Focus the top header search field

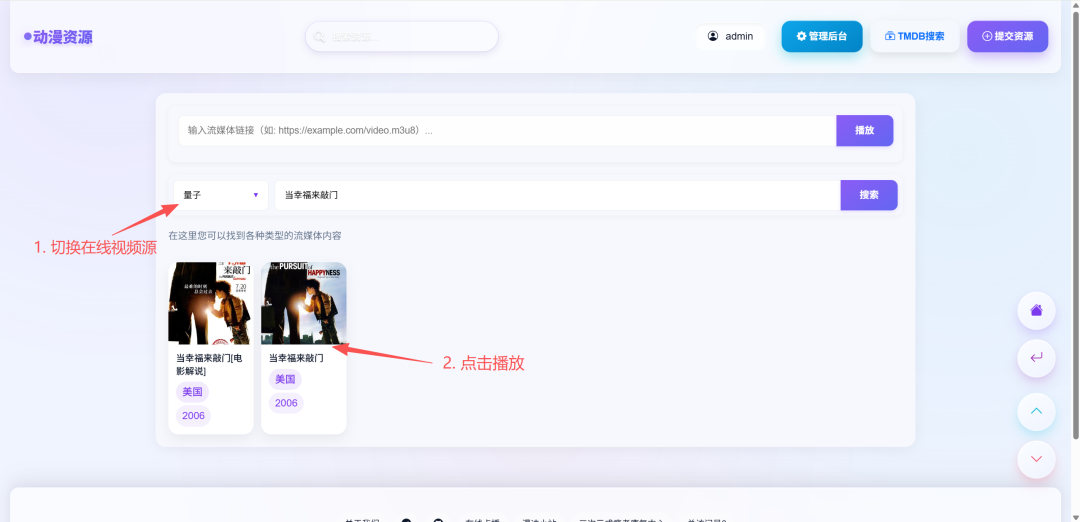[x=402, y=36]
